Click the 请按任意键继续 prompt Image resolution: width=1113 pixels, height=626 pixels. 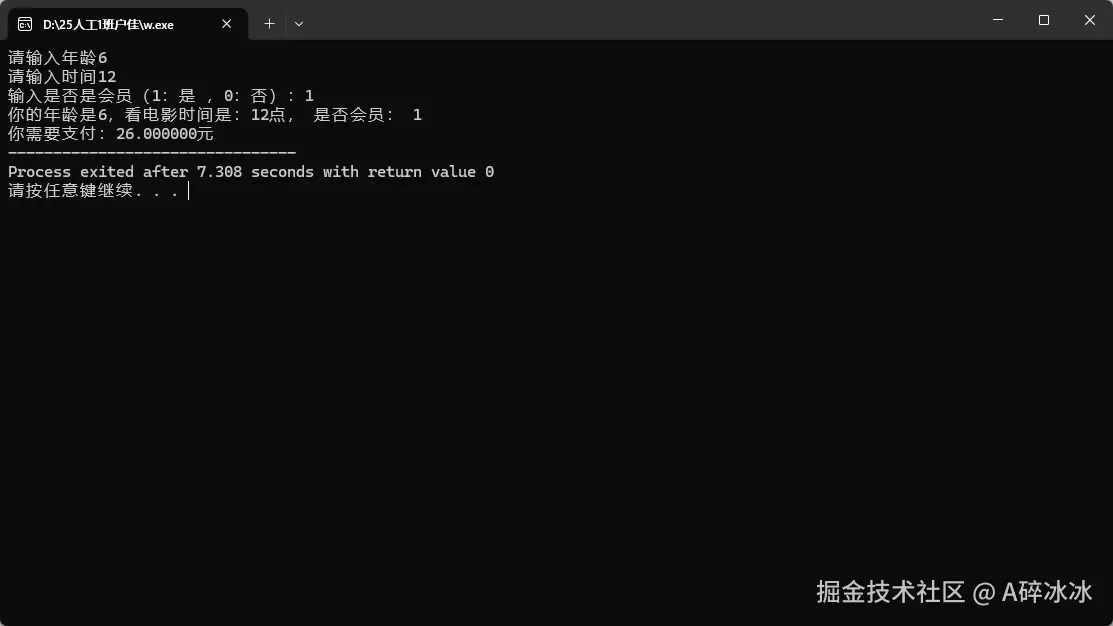[93, 191]
